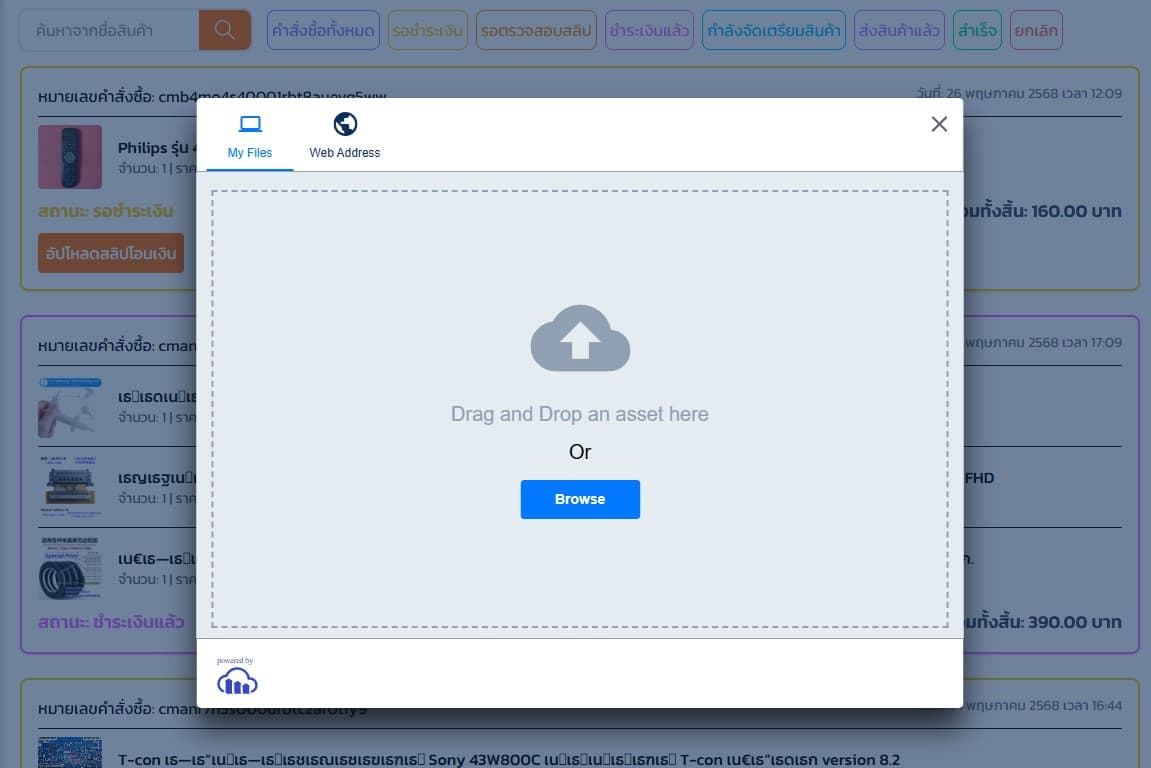Open the black coiled cable thumbnail

point(70,568)
